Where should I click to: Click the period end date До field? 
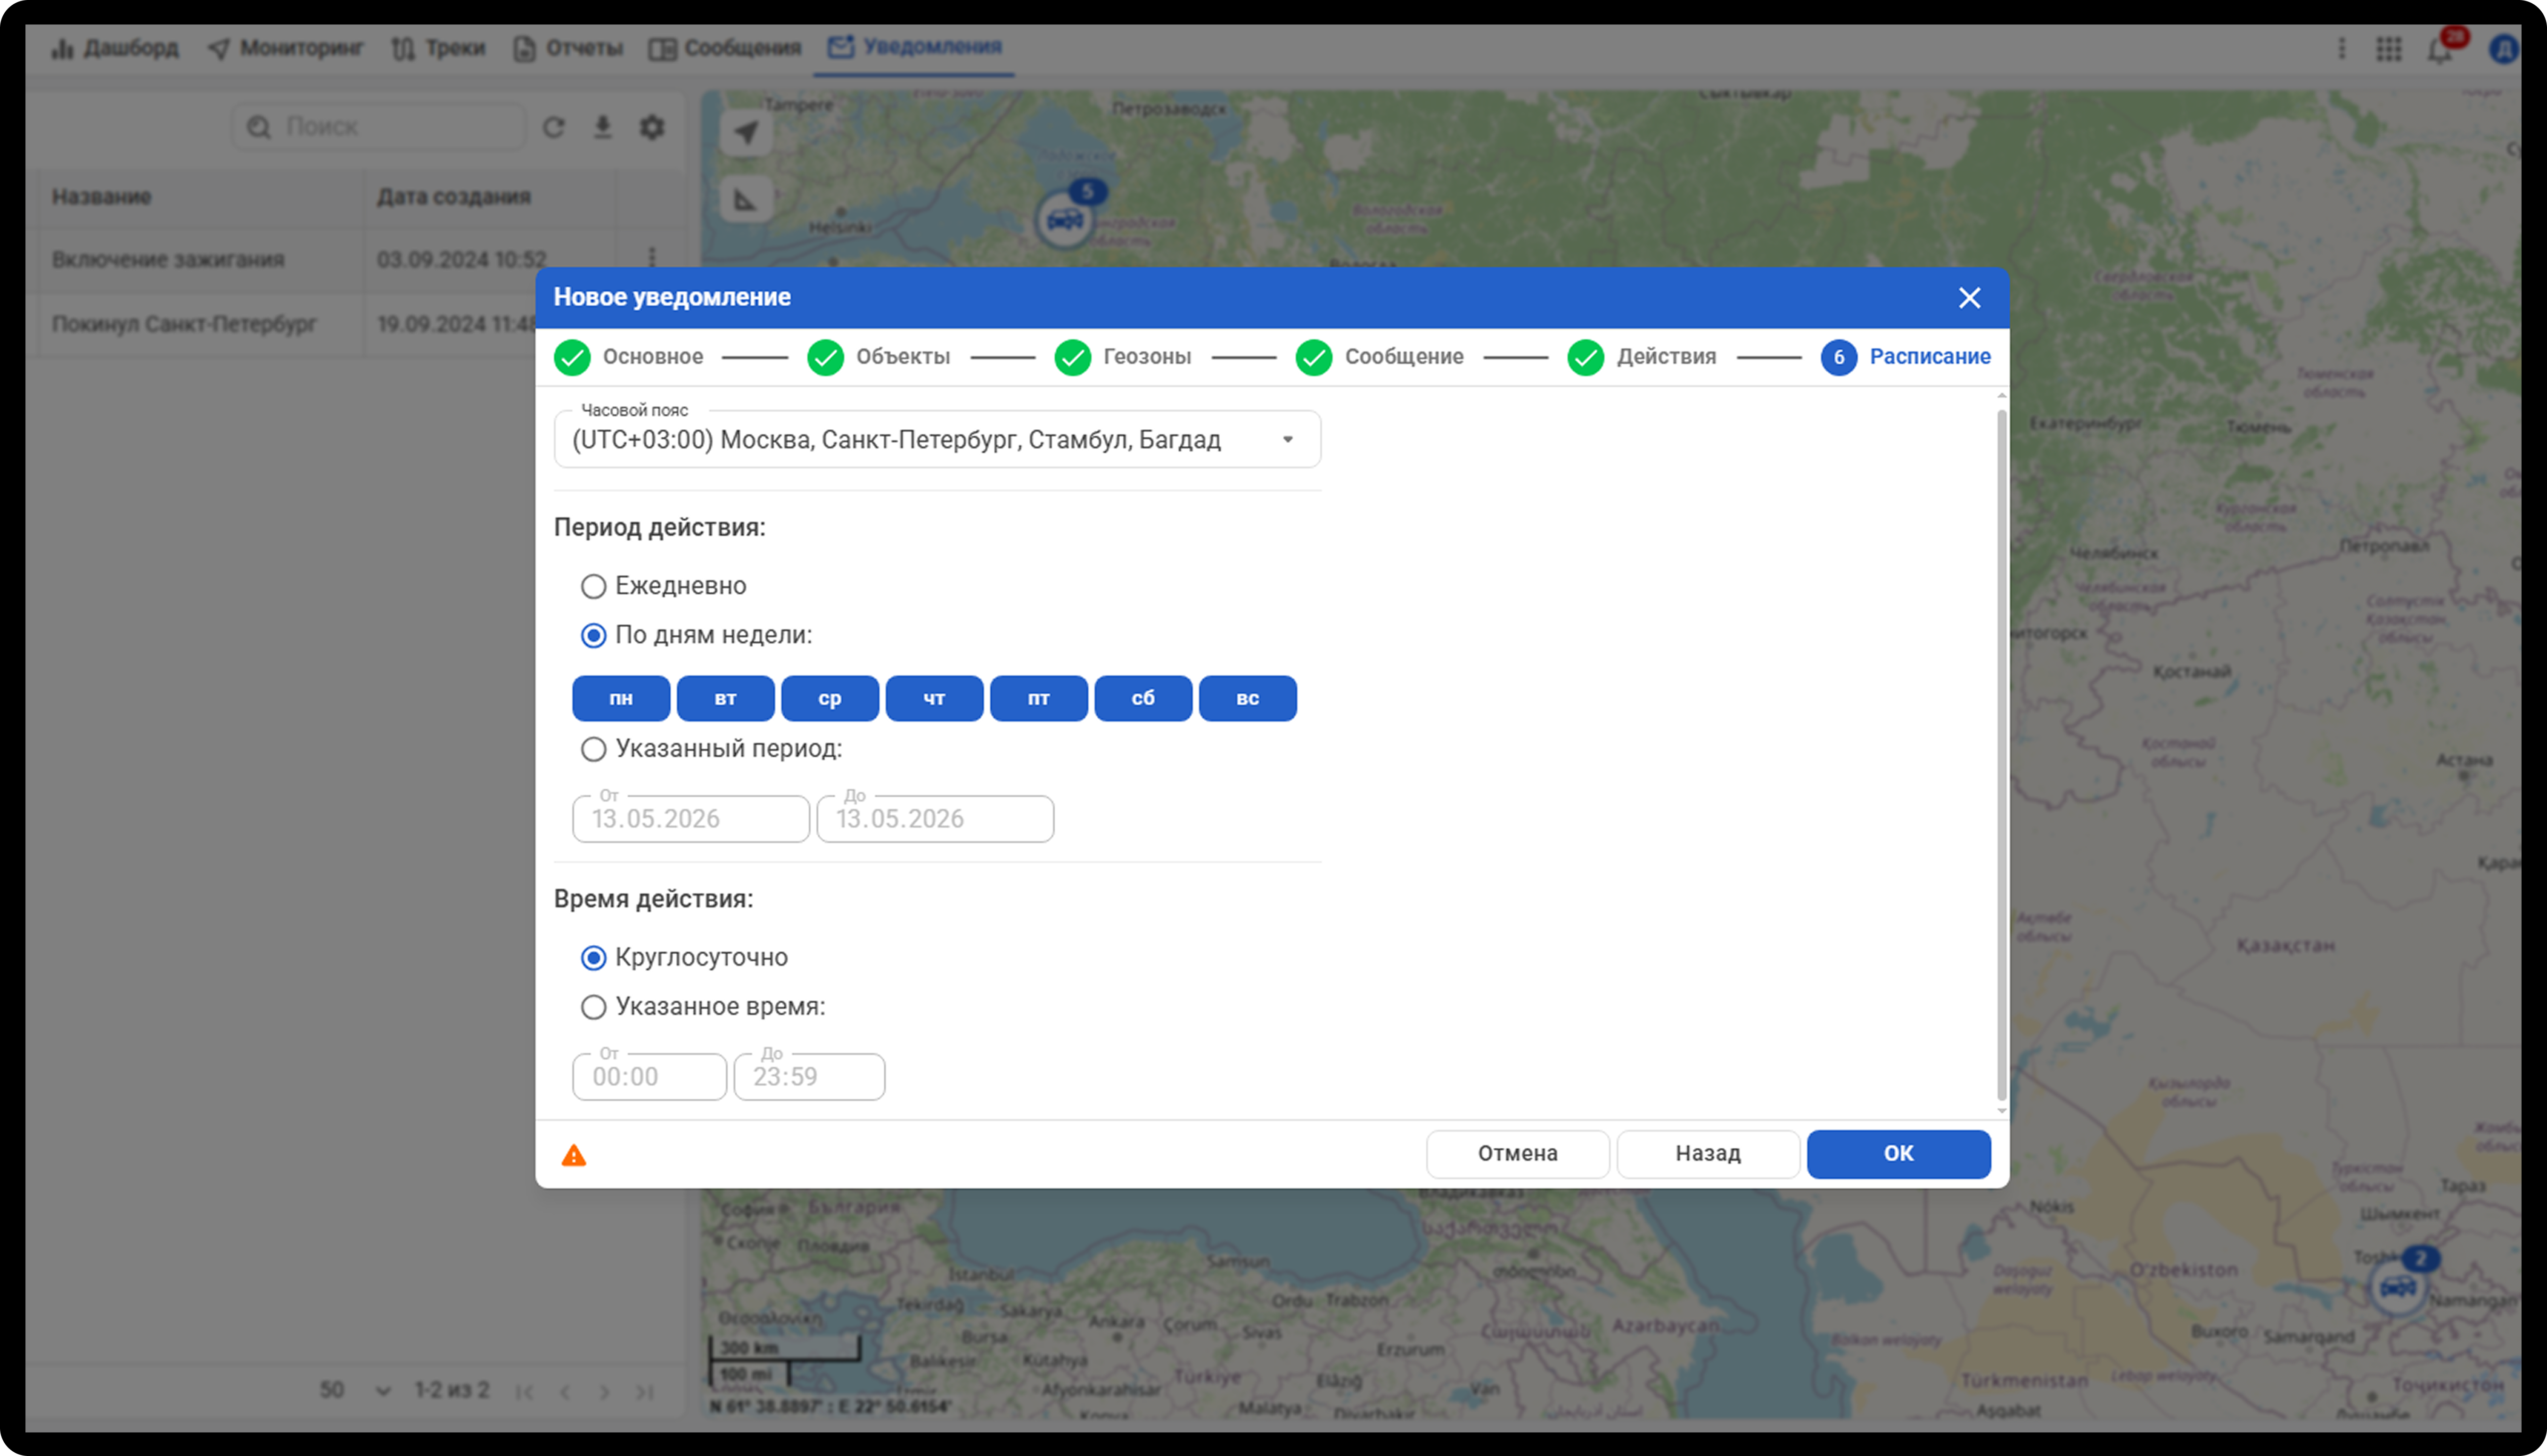tap(935, 819)
